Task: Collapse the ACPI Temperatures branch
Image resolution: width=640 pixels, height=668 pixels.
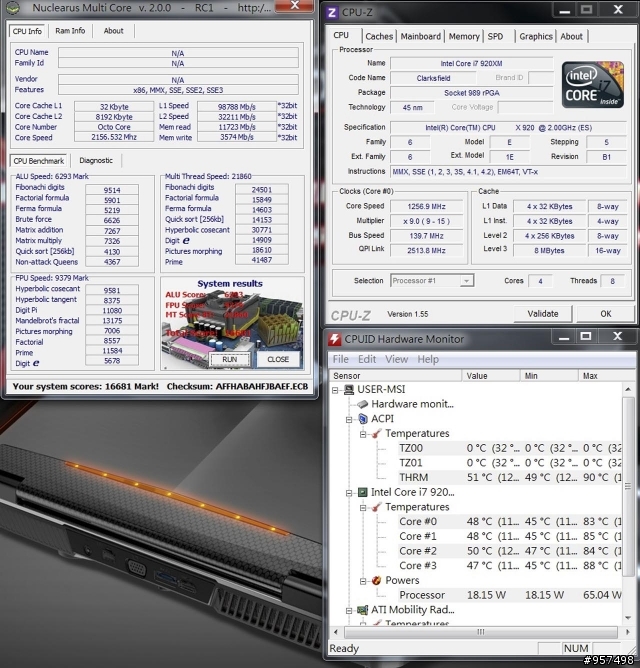Action: tap(363, 434)
